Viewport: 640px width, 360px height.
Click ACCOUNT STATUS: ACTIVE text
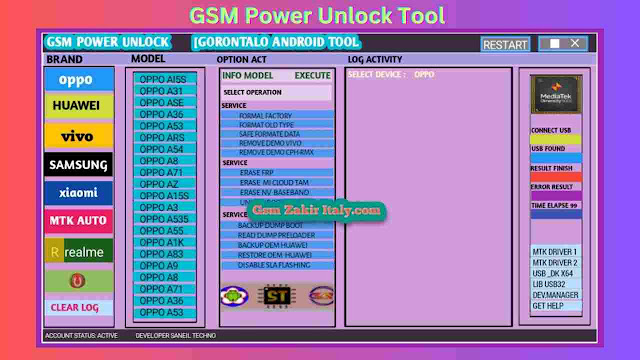pos(81,336)
